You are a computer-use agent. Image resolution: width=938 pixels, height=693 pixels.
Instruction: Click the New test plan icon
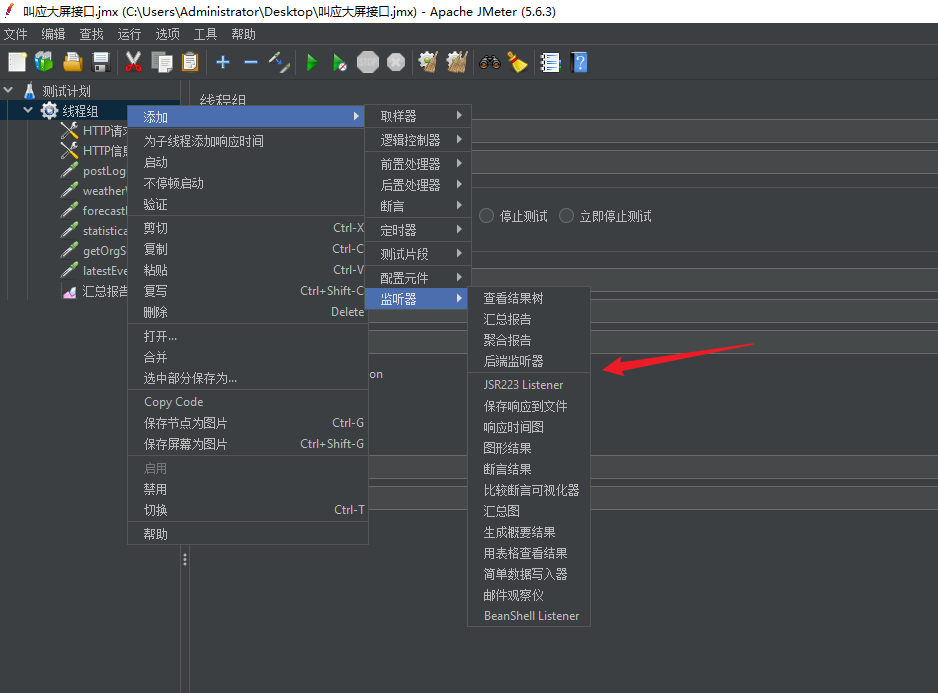(17, 62)
